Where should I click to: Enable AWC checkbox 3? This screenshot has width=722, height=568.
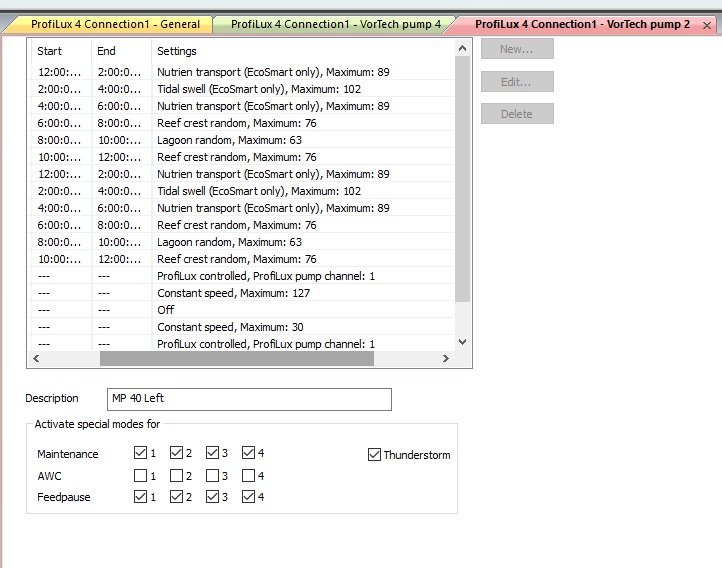(x=212, y=475)
